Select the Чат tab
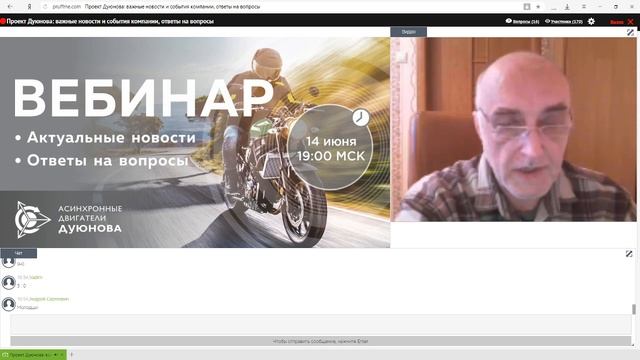640x360 pixels. click(x=19, y=253)
